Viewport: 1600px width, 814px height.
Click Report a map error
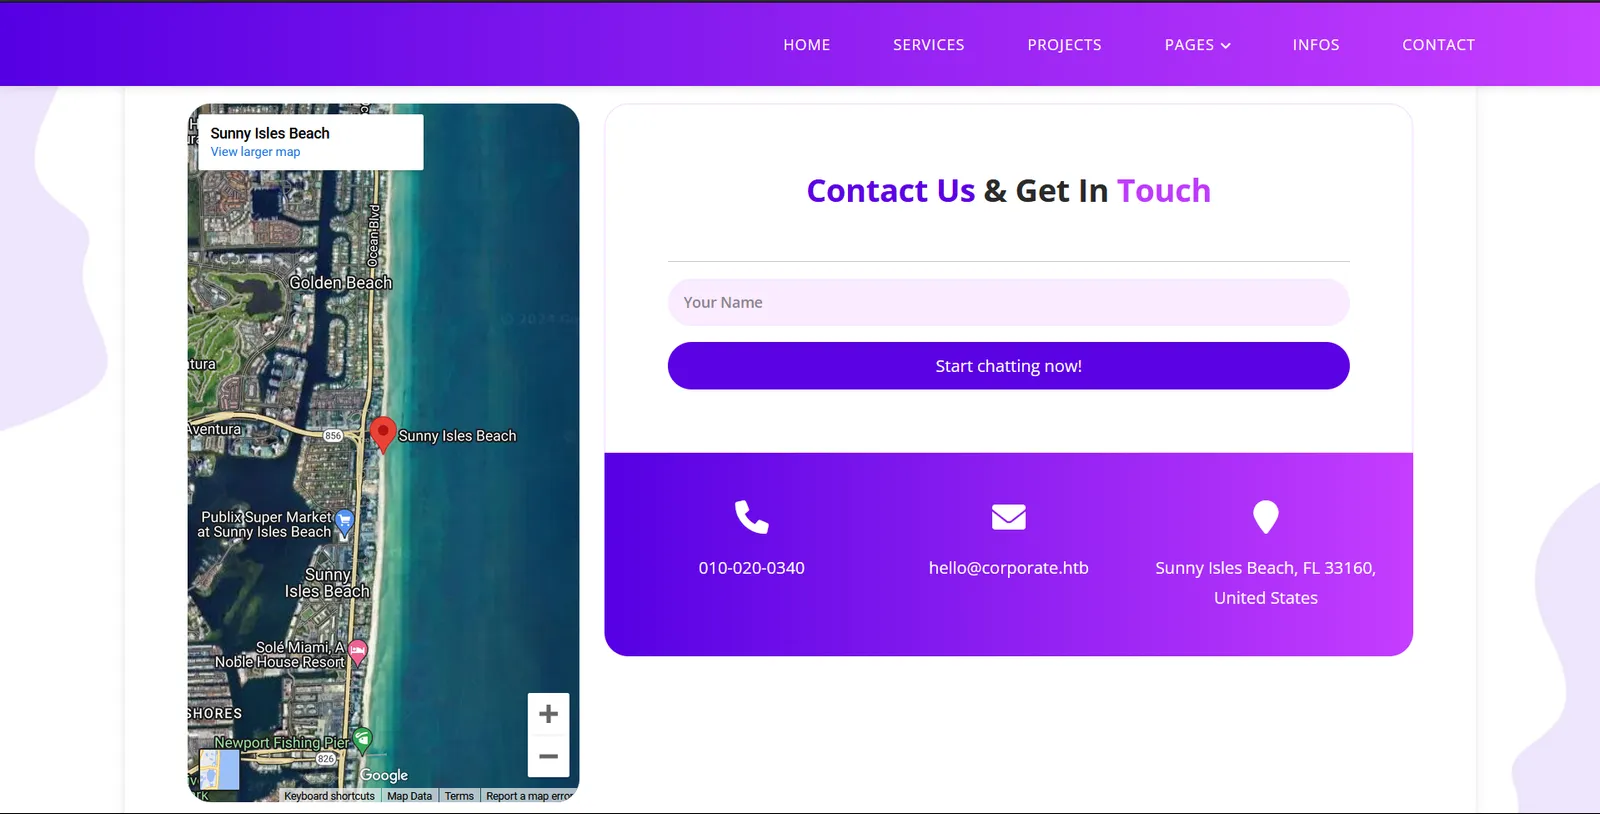[529, 796]
